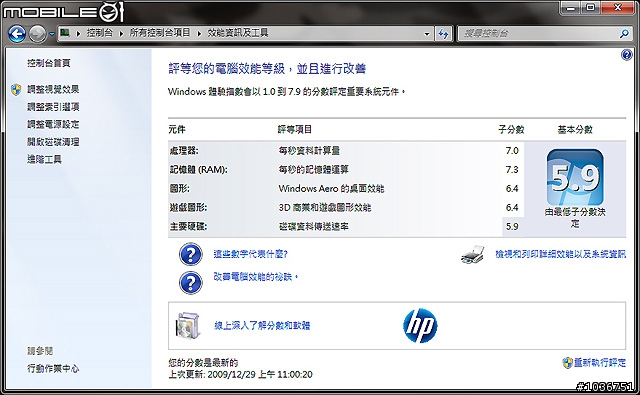640x395 pixels.
Task: Click the search magnifier icon
Action: (x=624, y=33)
